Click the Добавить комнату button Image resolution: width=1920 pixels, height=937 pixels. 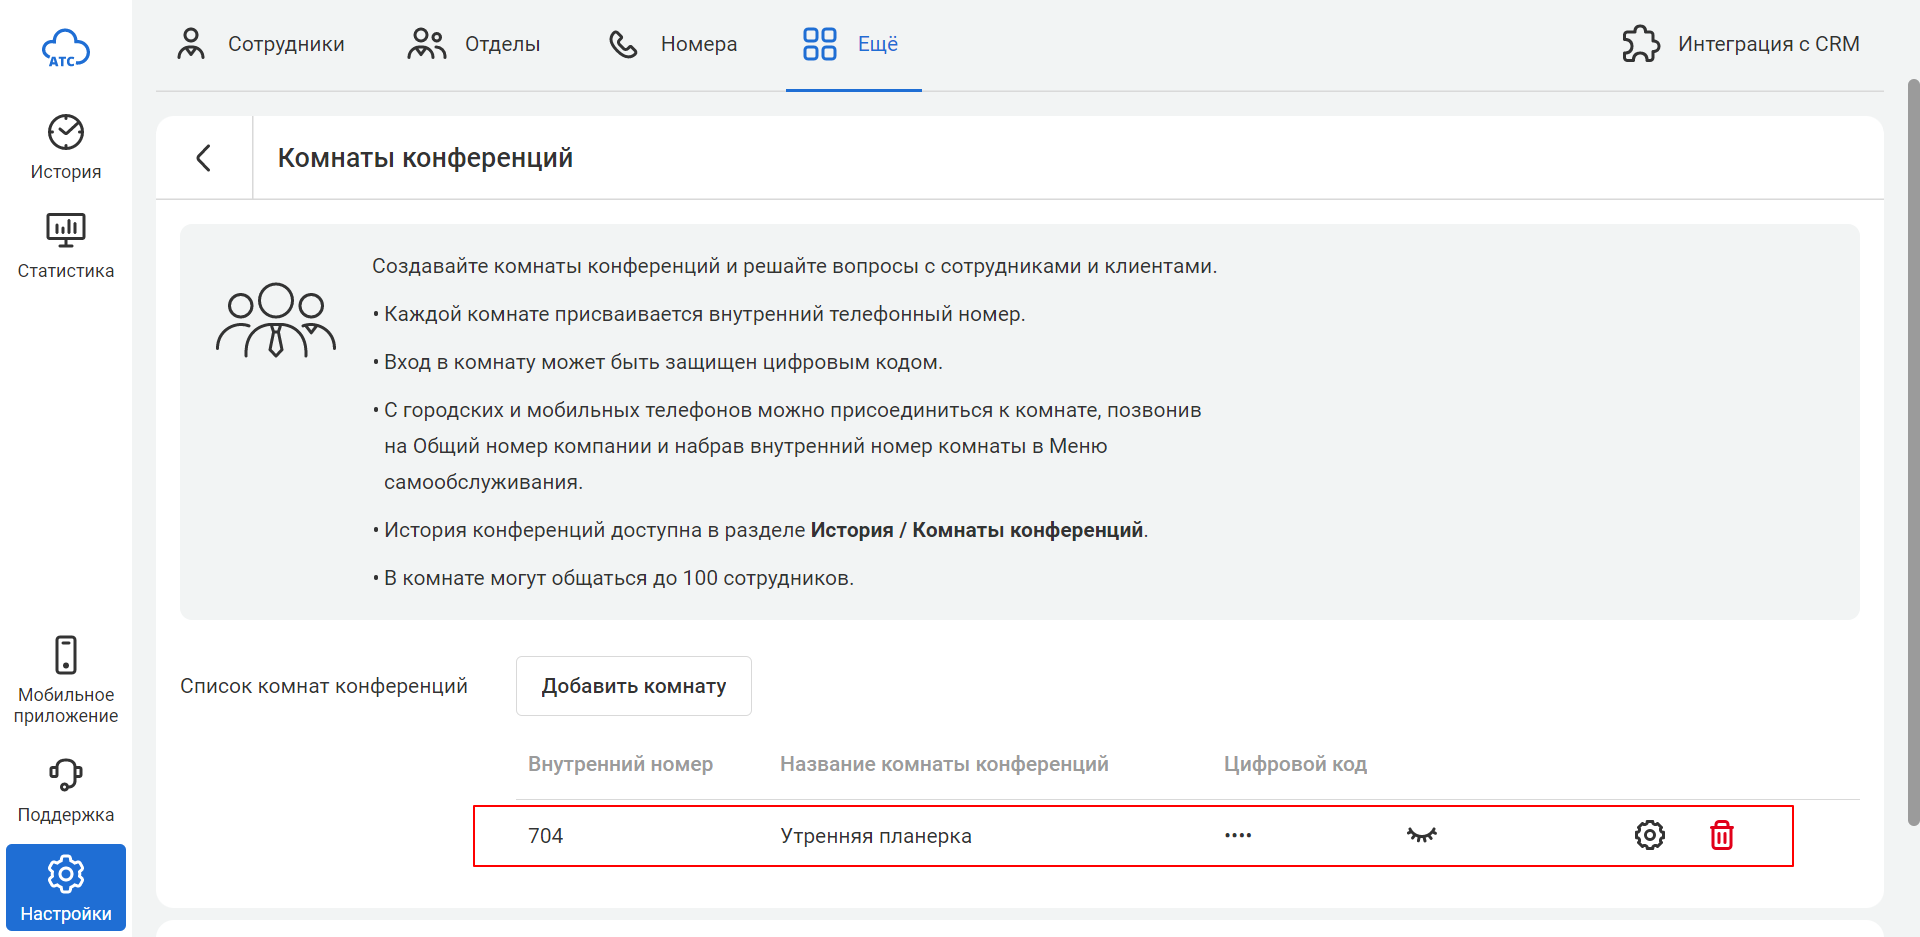coord(633,686)
